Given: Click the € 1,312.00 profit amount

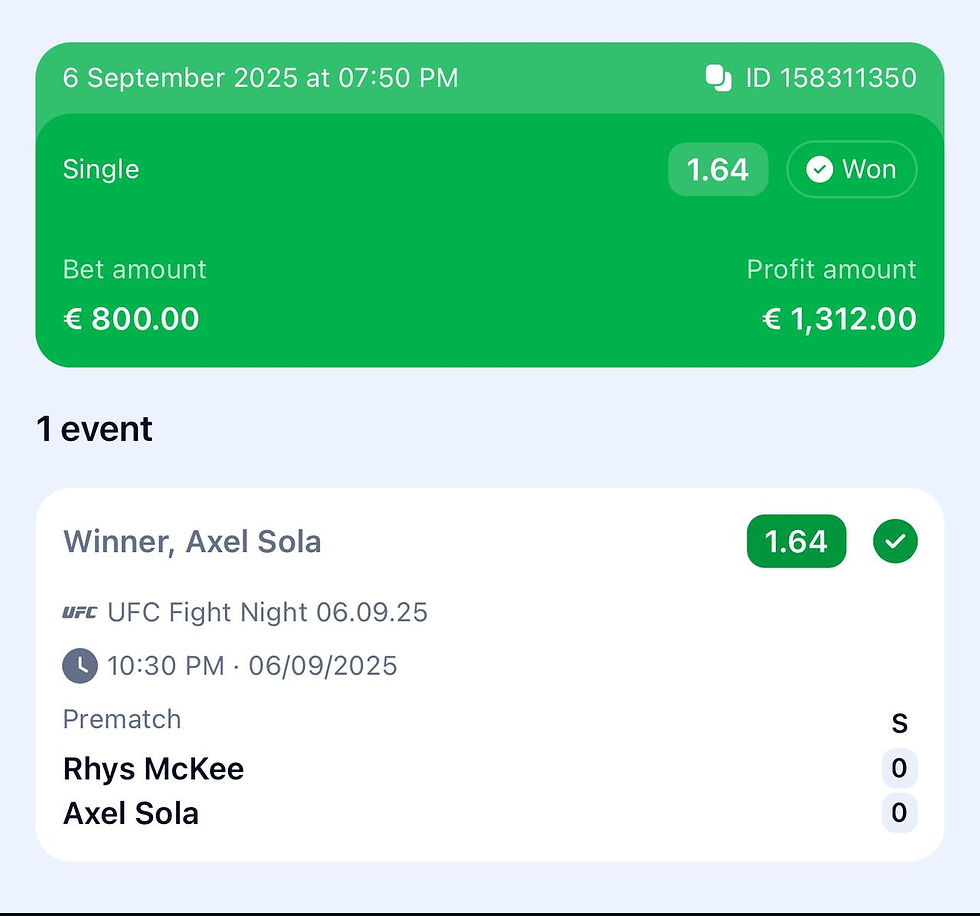Looking at the screenshot, I should [840, 319].
